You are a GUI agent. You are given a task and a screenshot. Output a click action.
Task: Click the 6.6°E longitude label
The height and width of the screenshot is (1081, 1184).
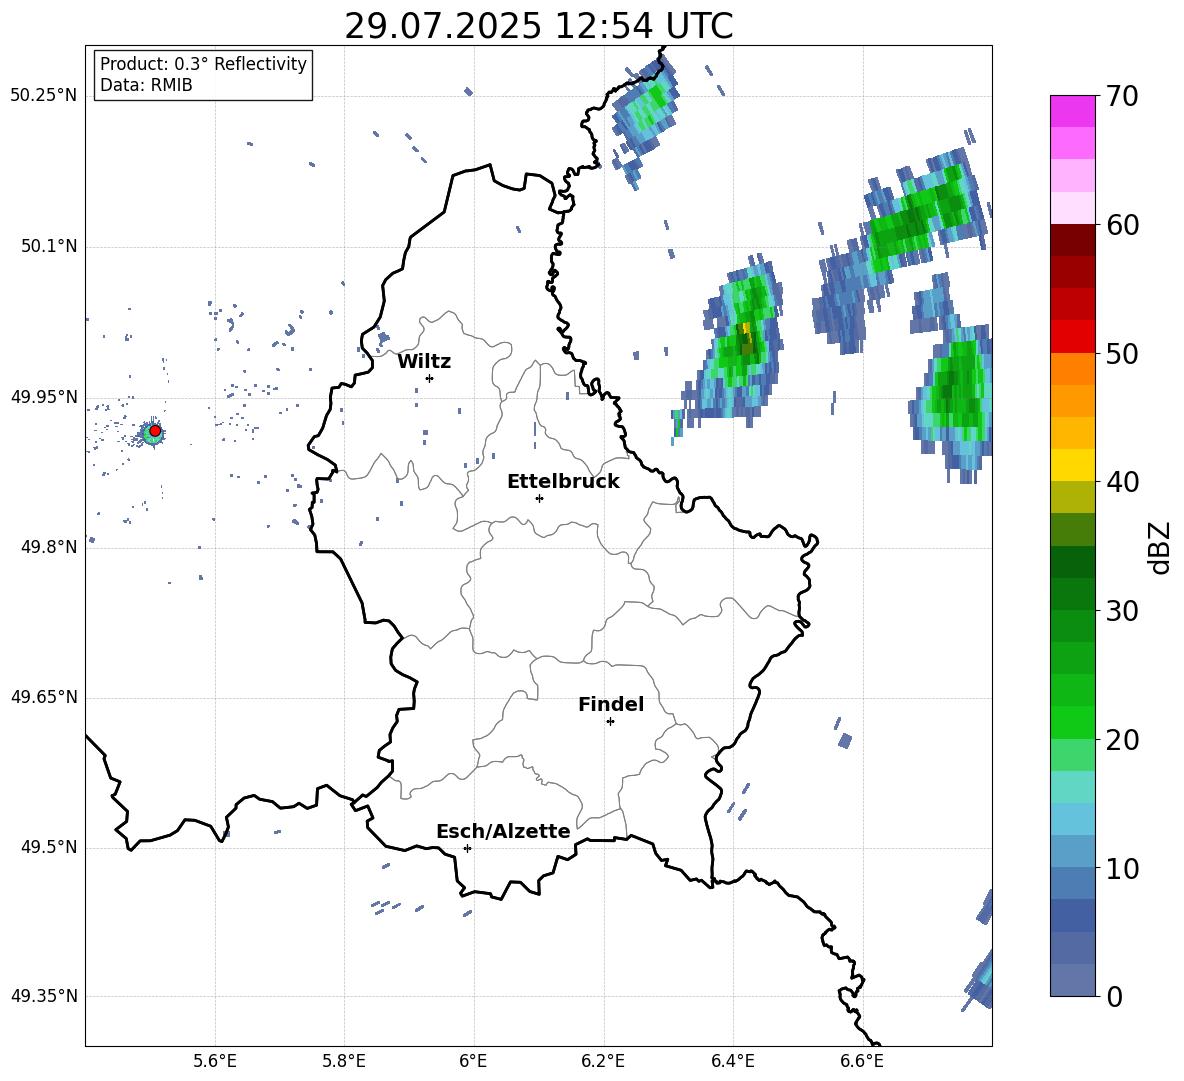coord(862,1062)
